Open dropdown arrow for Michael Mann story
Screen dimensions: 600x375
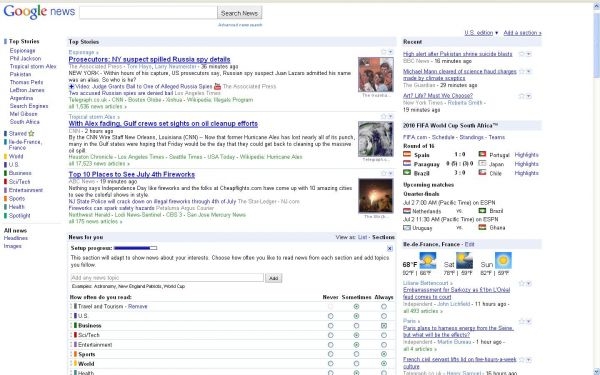(x=528, y=72)
